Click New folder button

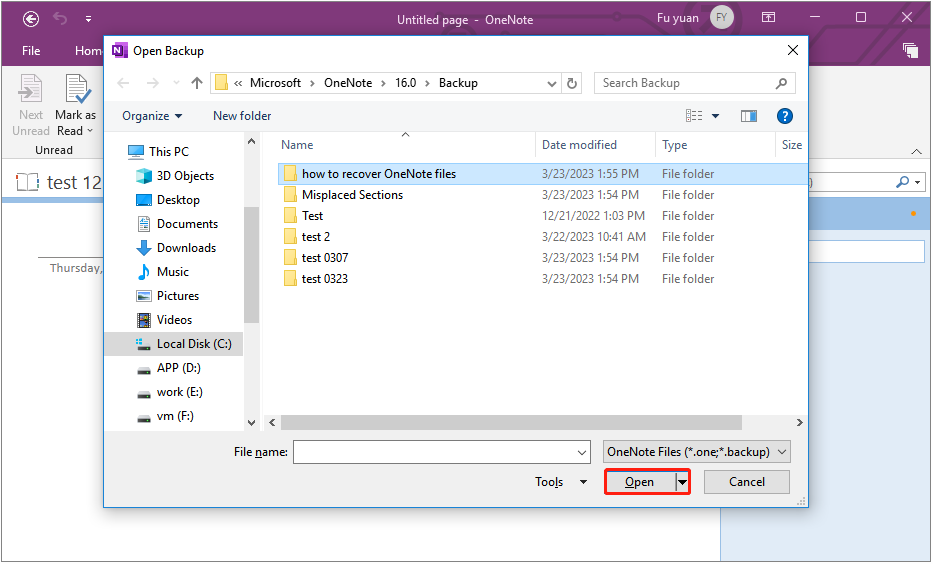click(242, 116)
